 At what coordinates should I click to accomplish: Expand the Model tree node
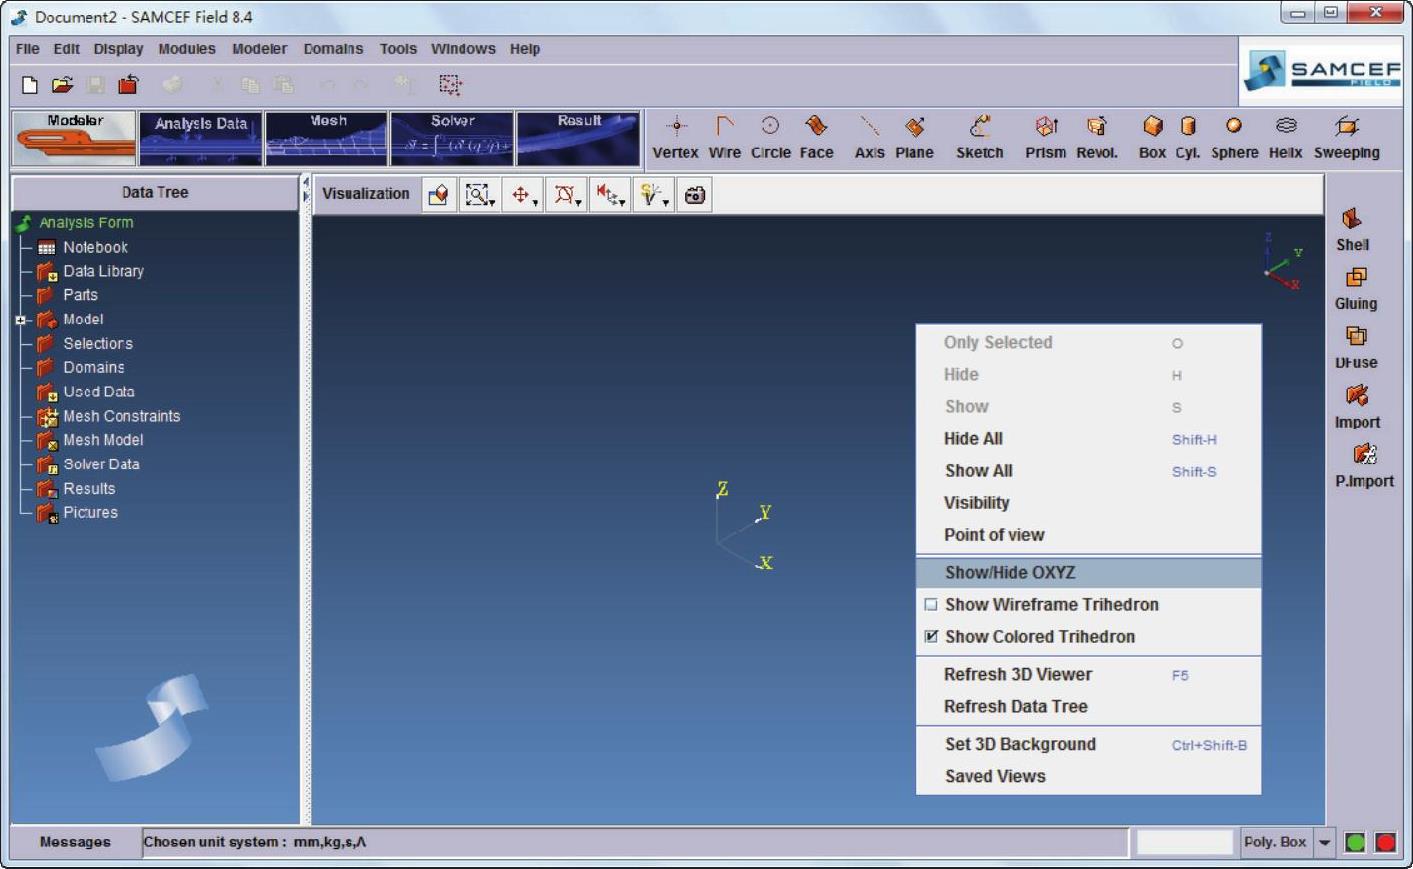coord(20,320)
